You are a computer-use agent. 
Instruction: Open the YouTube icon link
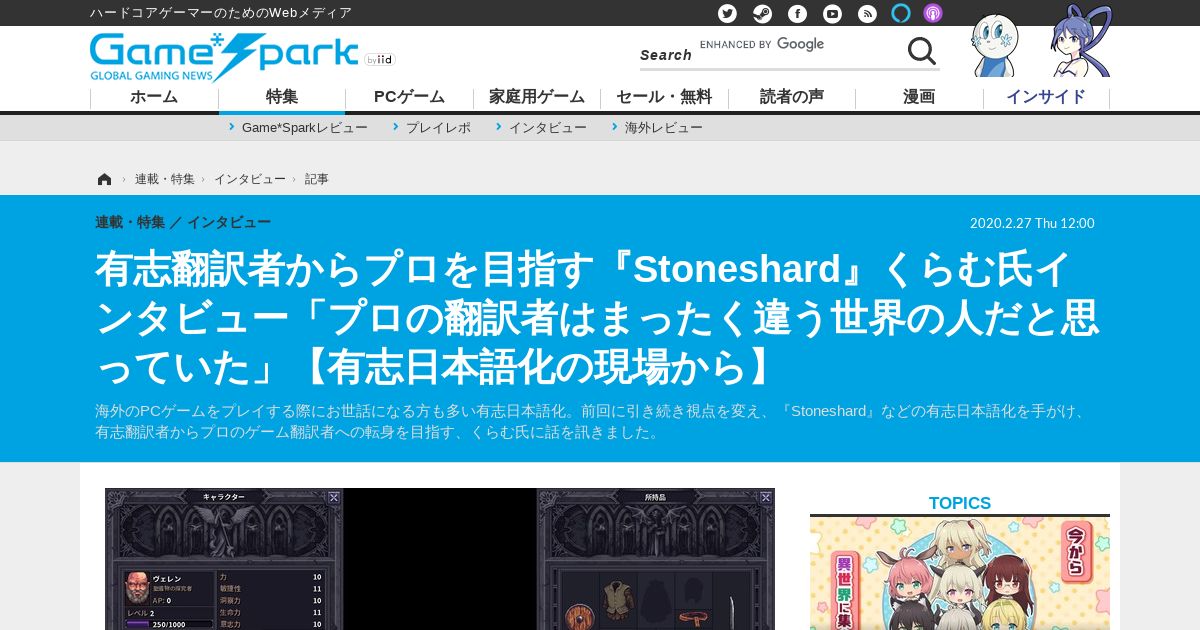832,13
